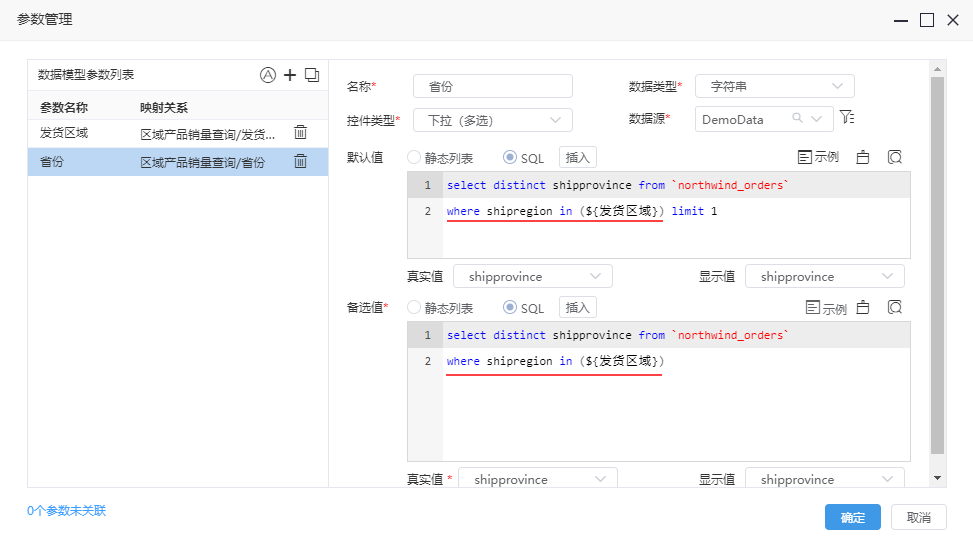This screenshot has width=973, height=544.
Task: Open the 0个参数未关联 link
Action: coord(66,511)
